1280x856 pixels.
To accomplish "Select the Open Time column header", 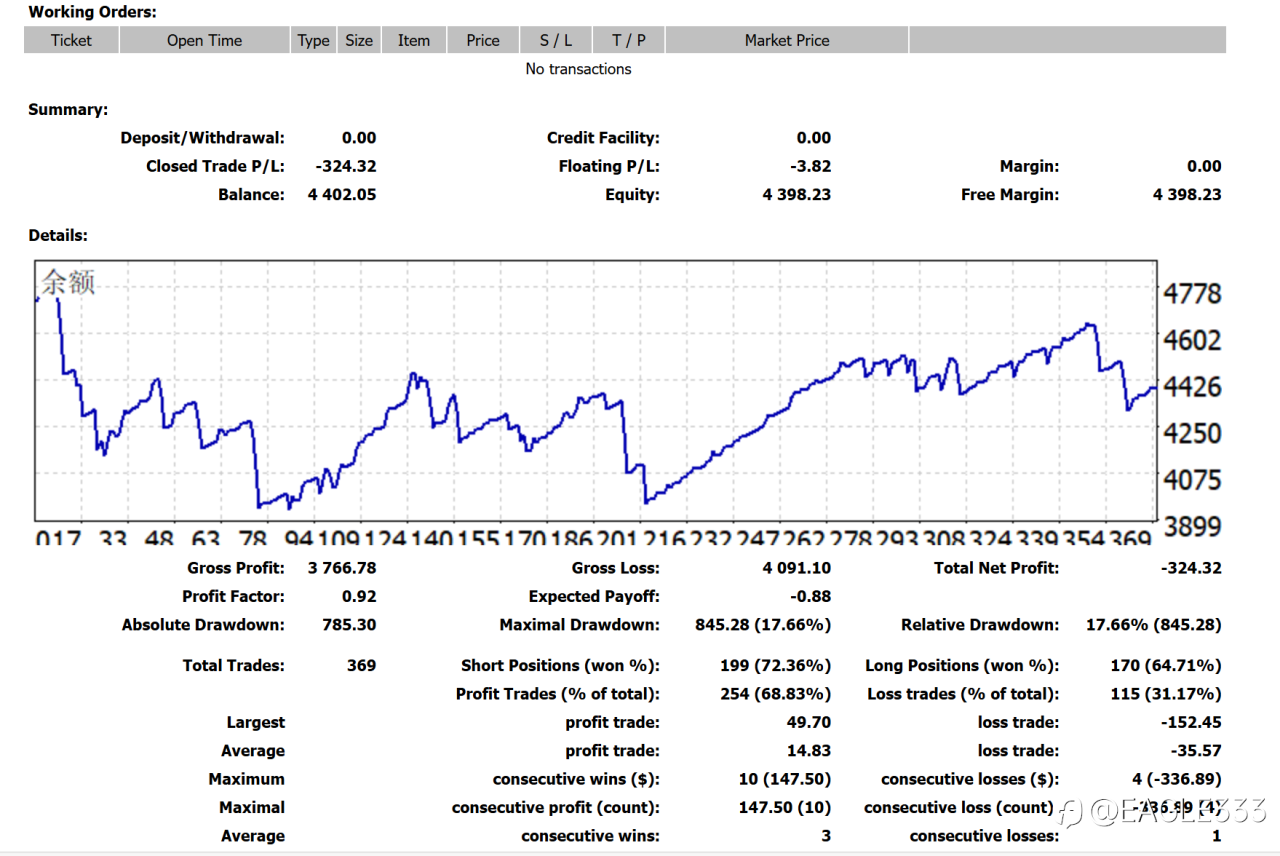I will [205, 40].
